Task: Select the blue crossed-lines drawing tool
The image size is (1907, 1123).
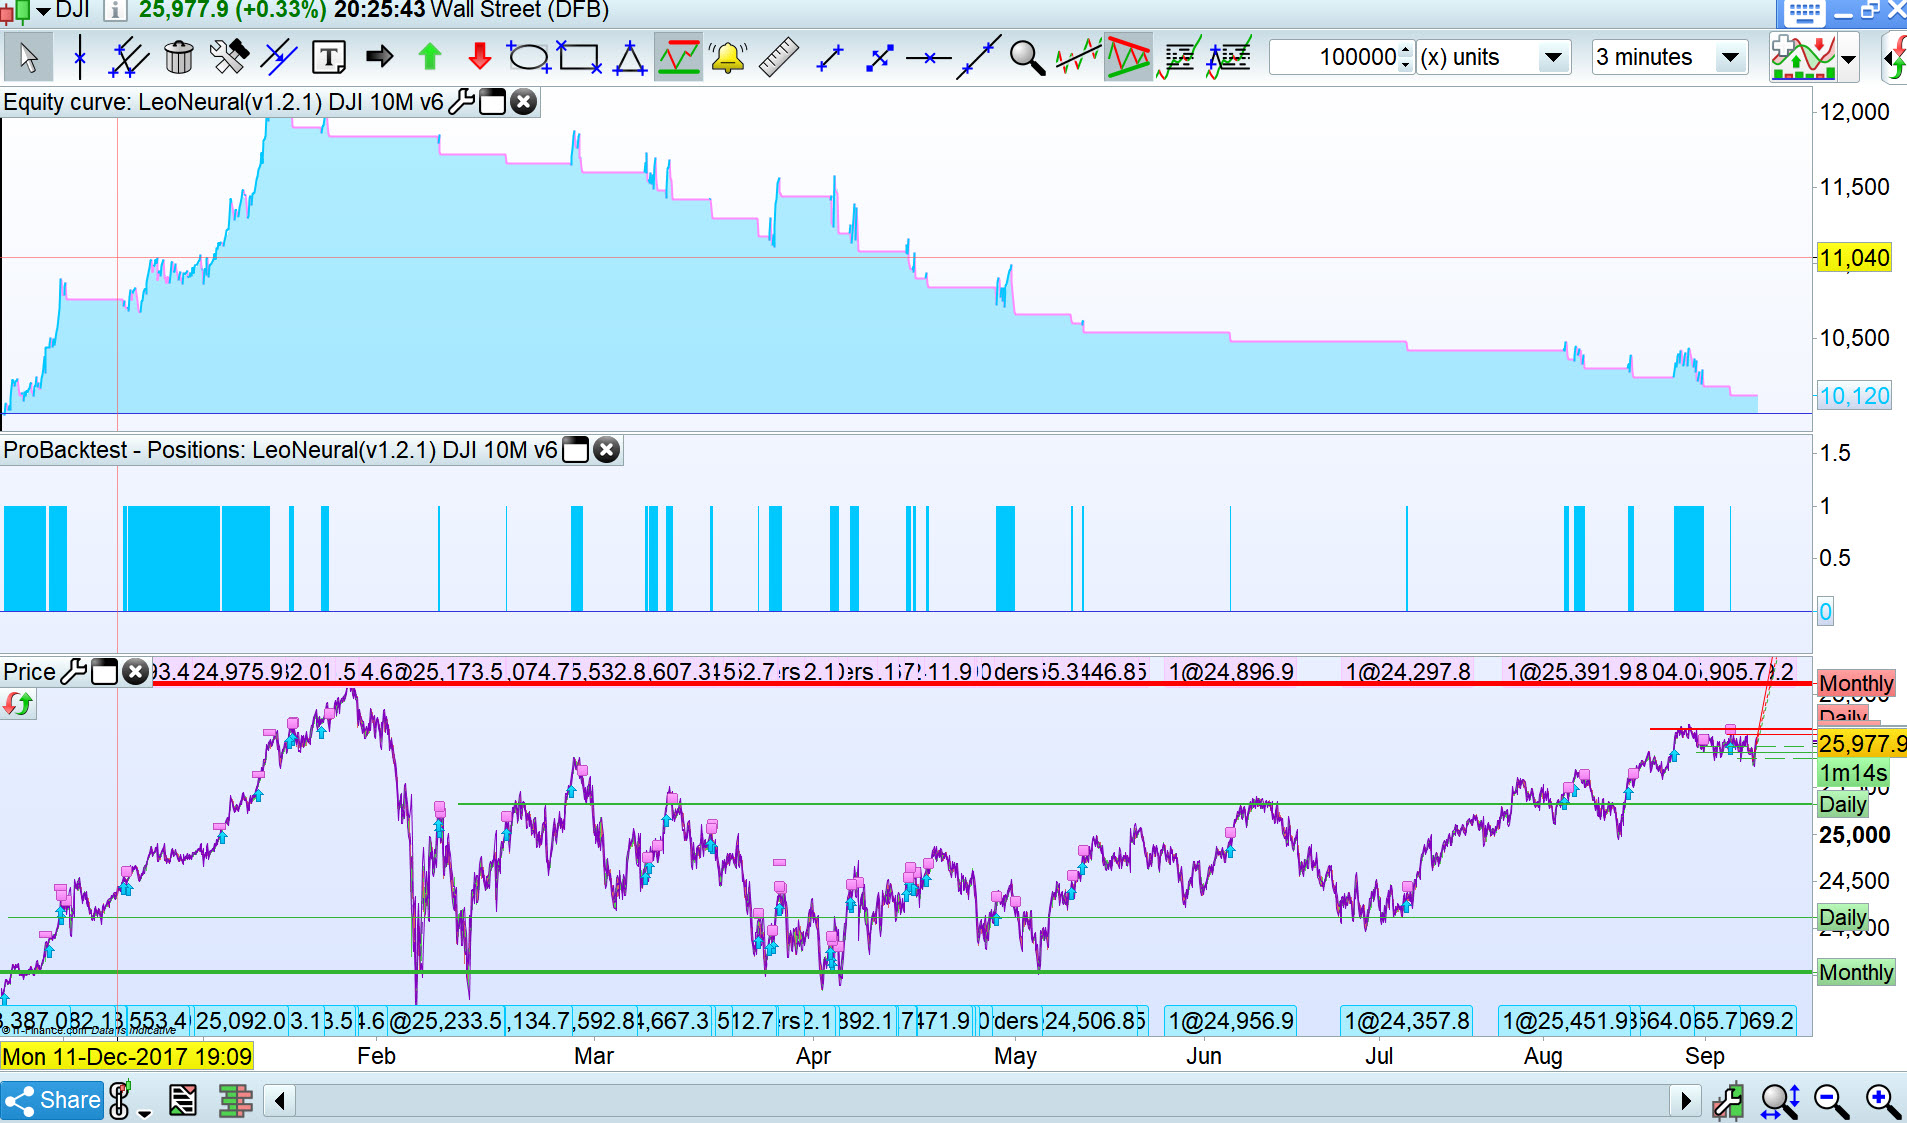Action: point(279,57)
